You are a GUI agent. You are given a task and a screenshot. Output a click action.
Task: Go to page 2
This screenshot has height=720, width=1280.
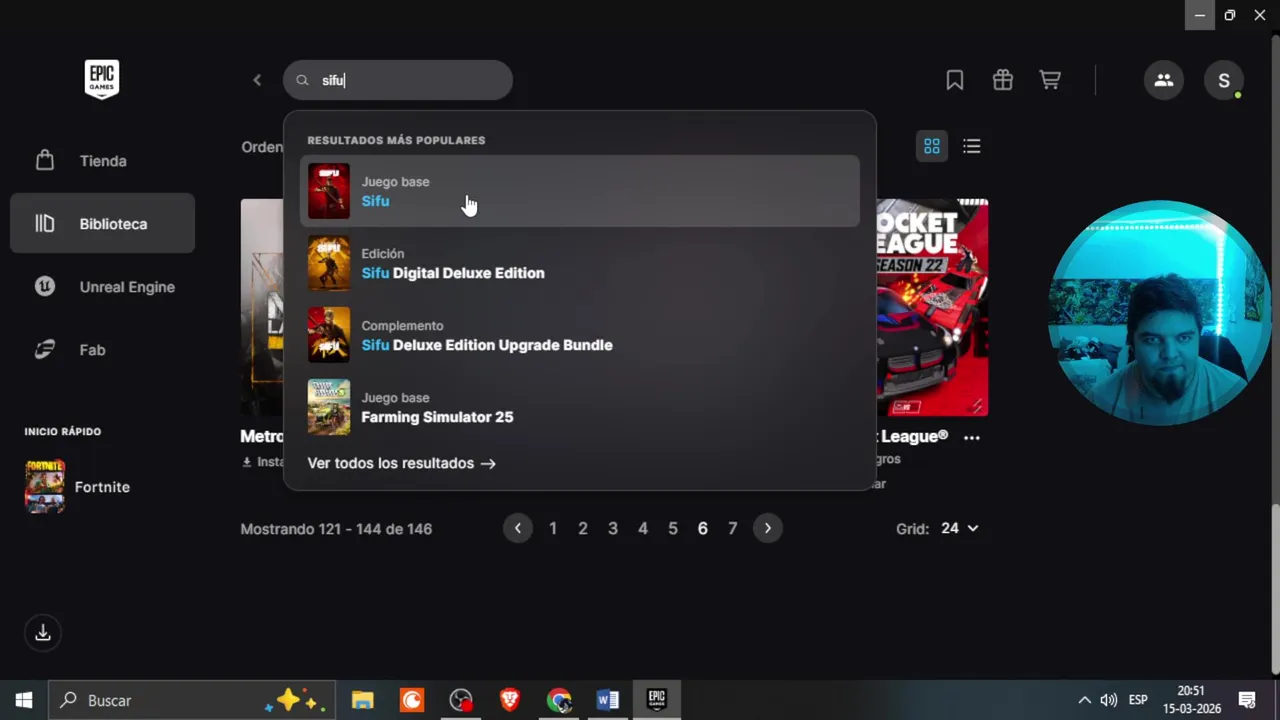pos(583,528)
